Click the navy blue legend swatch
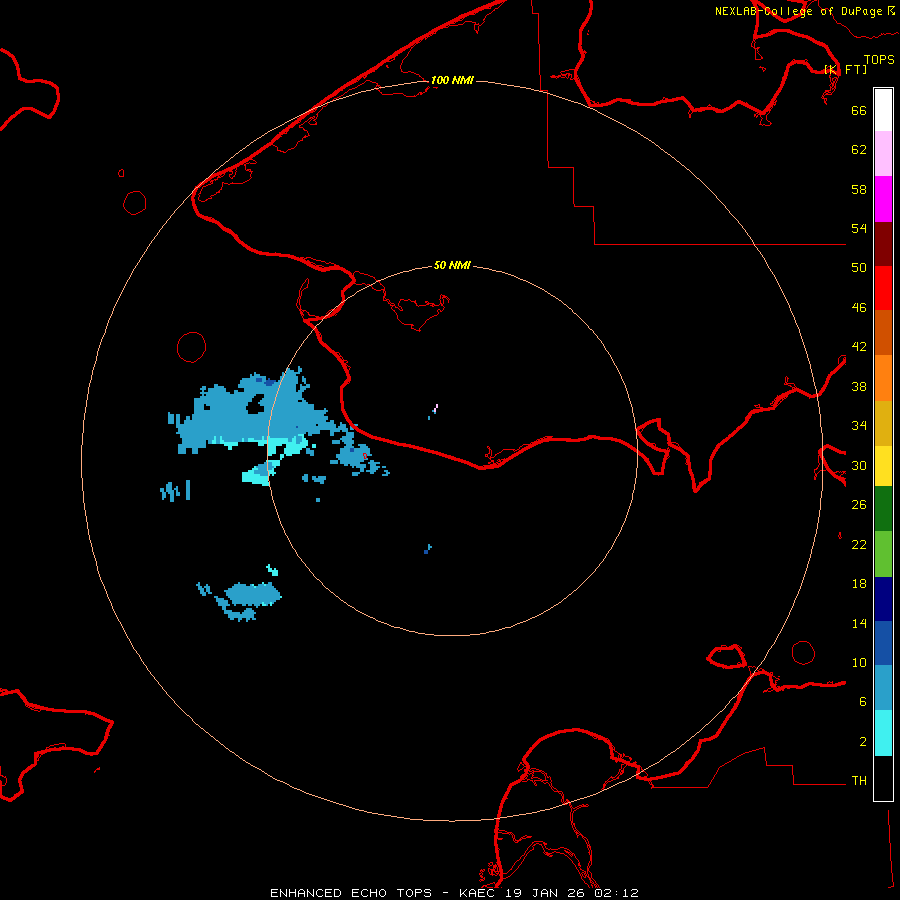The height and width of the screenshot is (900, 900). pyautogui.click(x=883, y=599)
